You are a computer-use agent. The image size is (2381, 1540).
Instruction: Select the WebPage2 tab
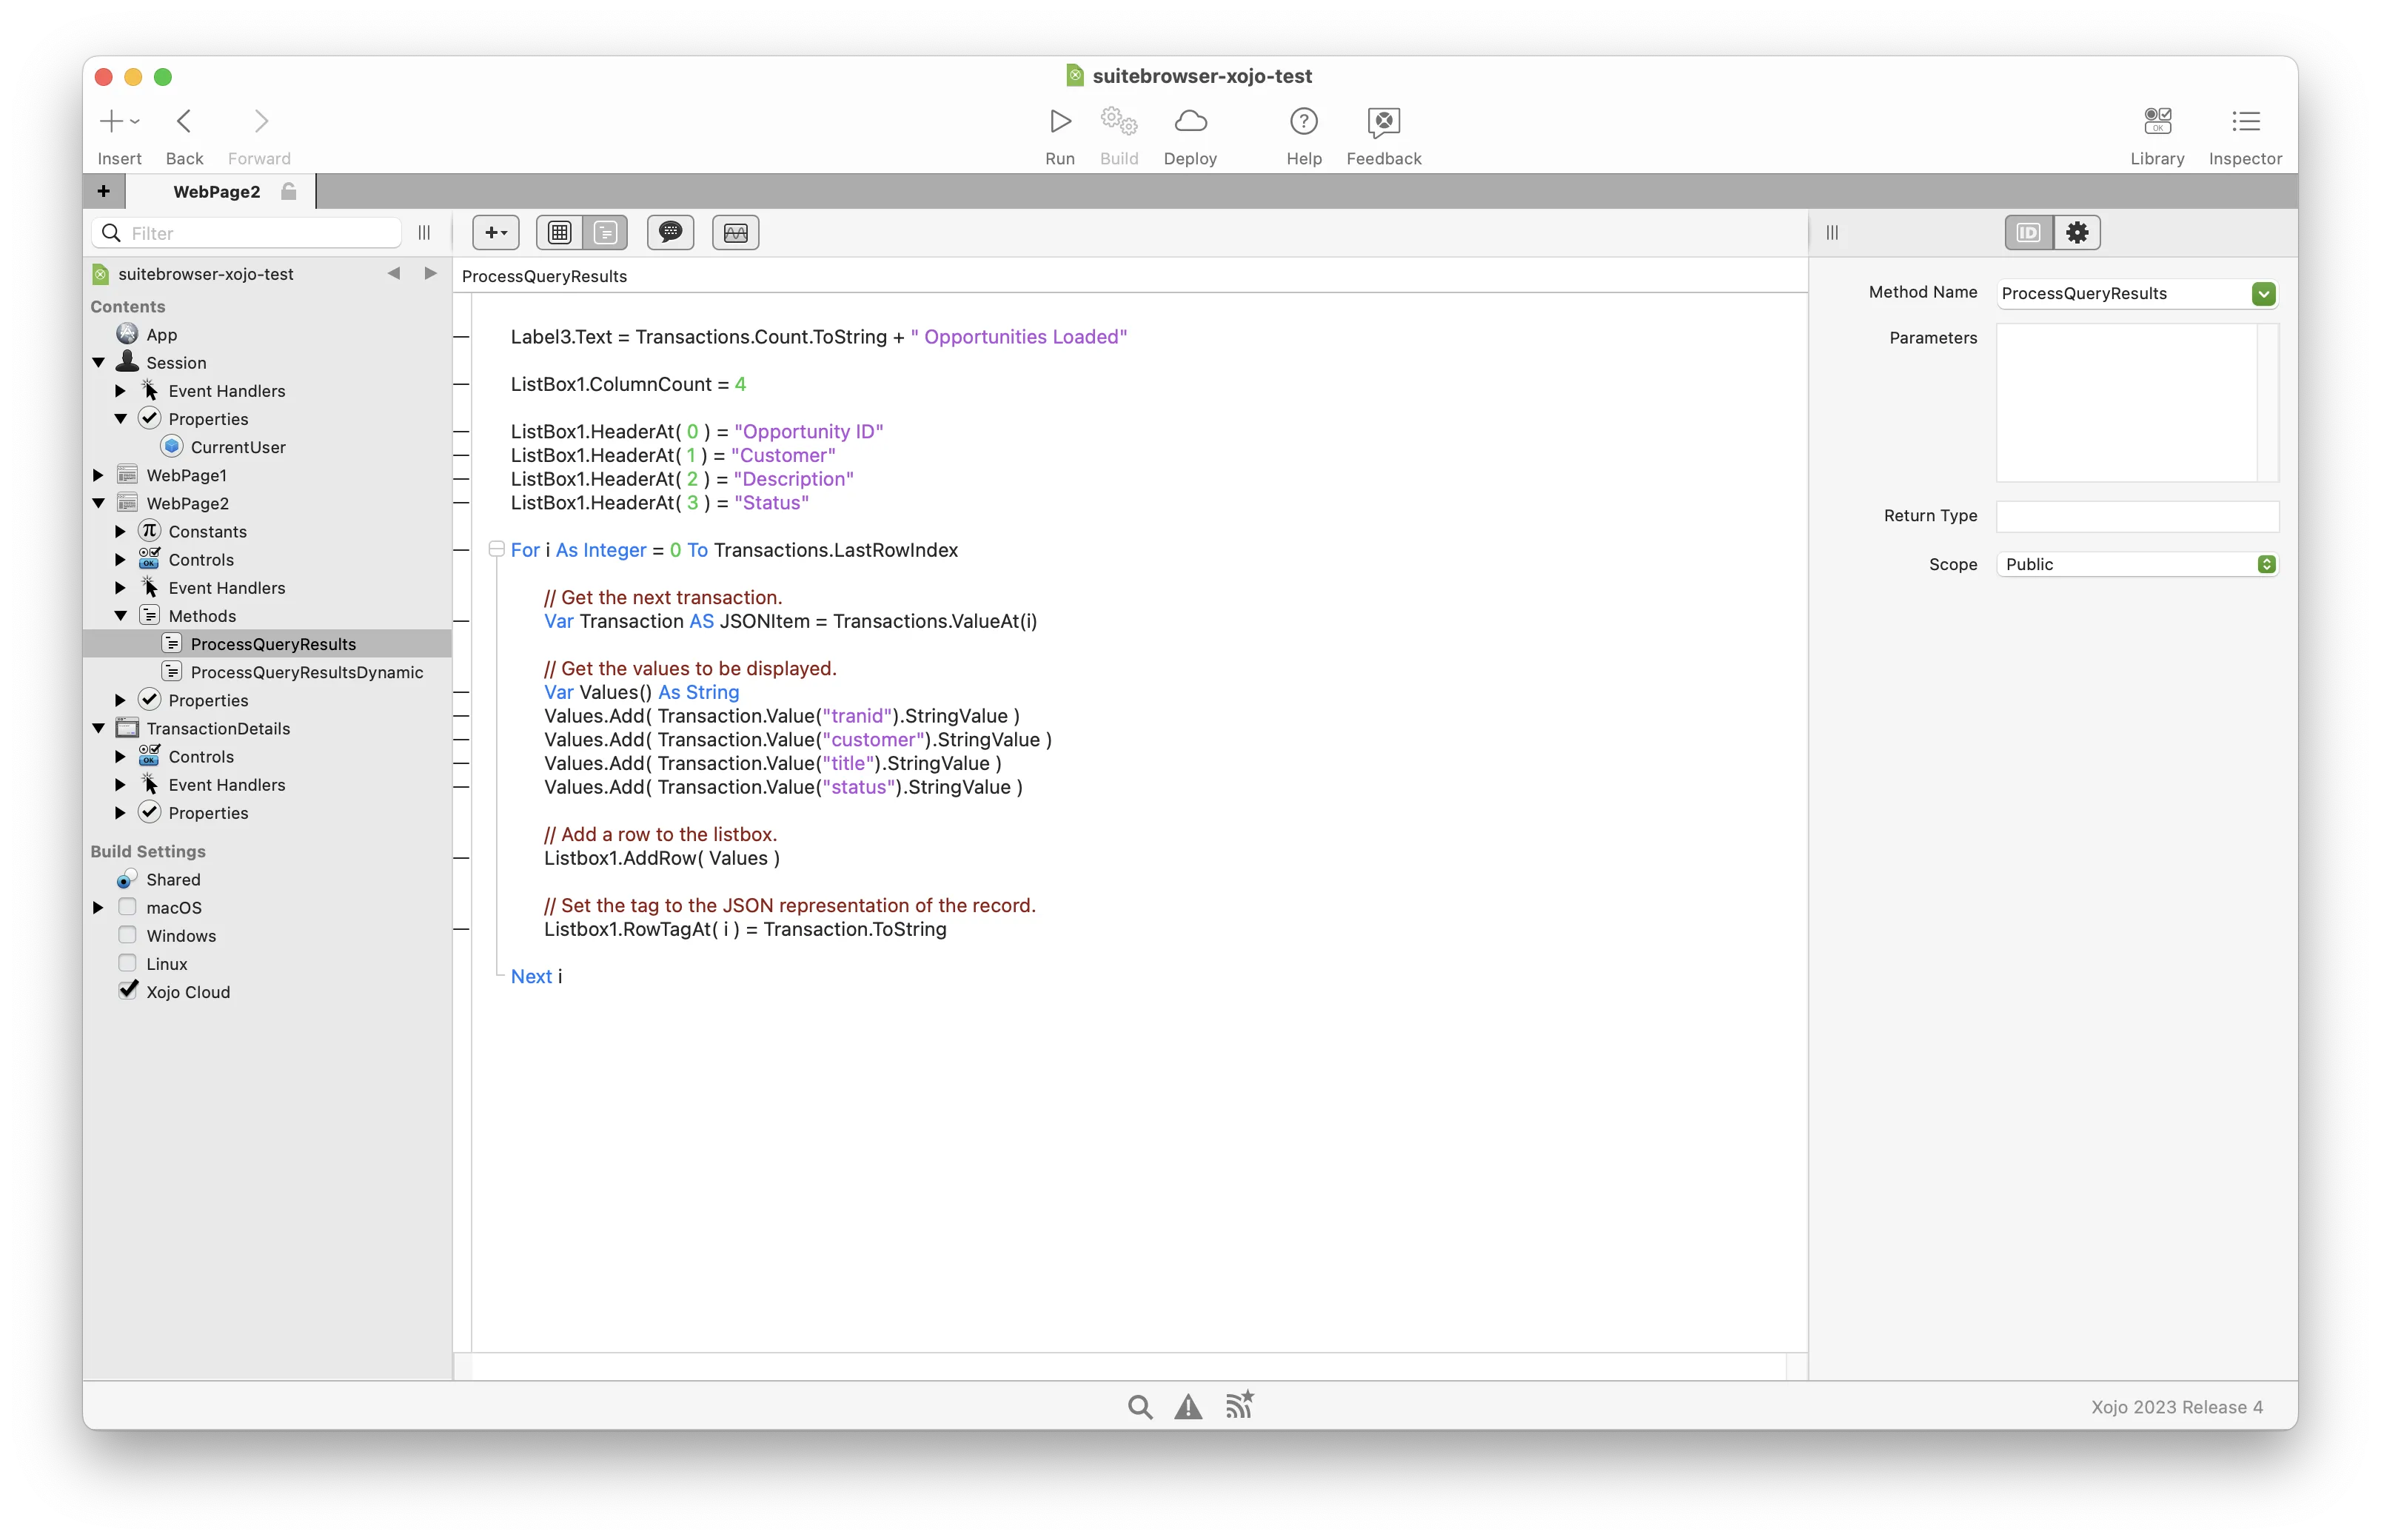tap(217, 191)
